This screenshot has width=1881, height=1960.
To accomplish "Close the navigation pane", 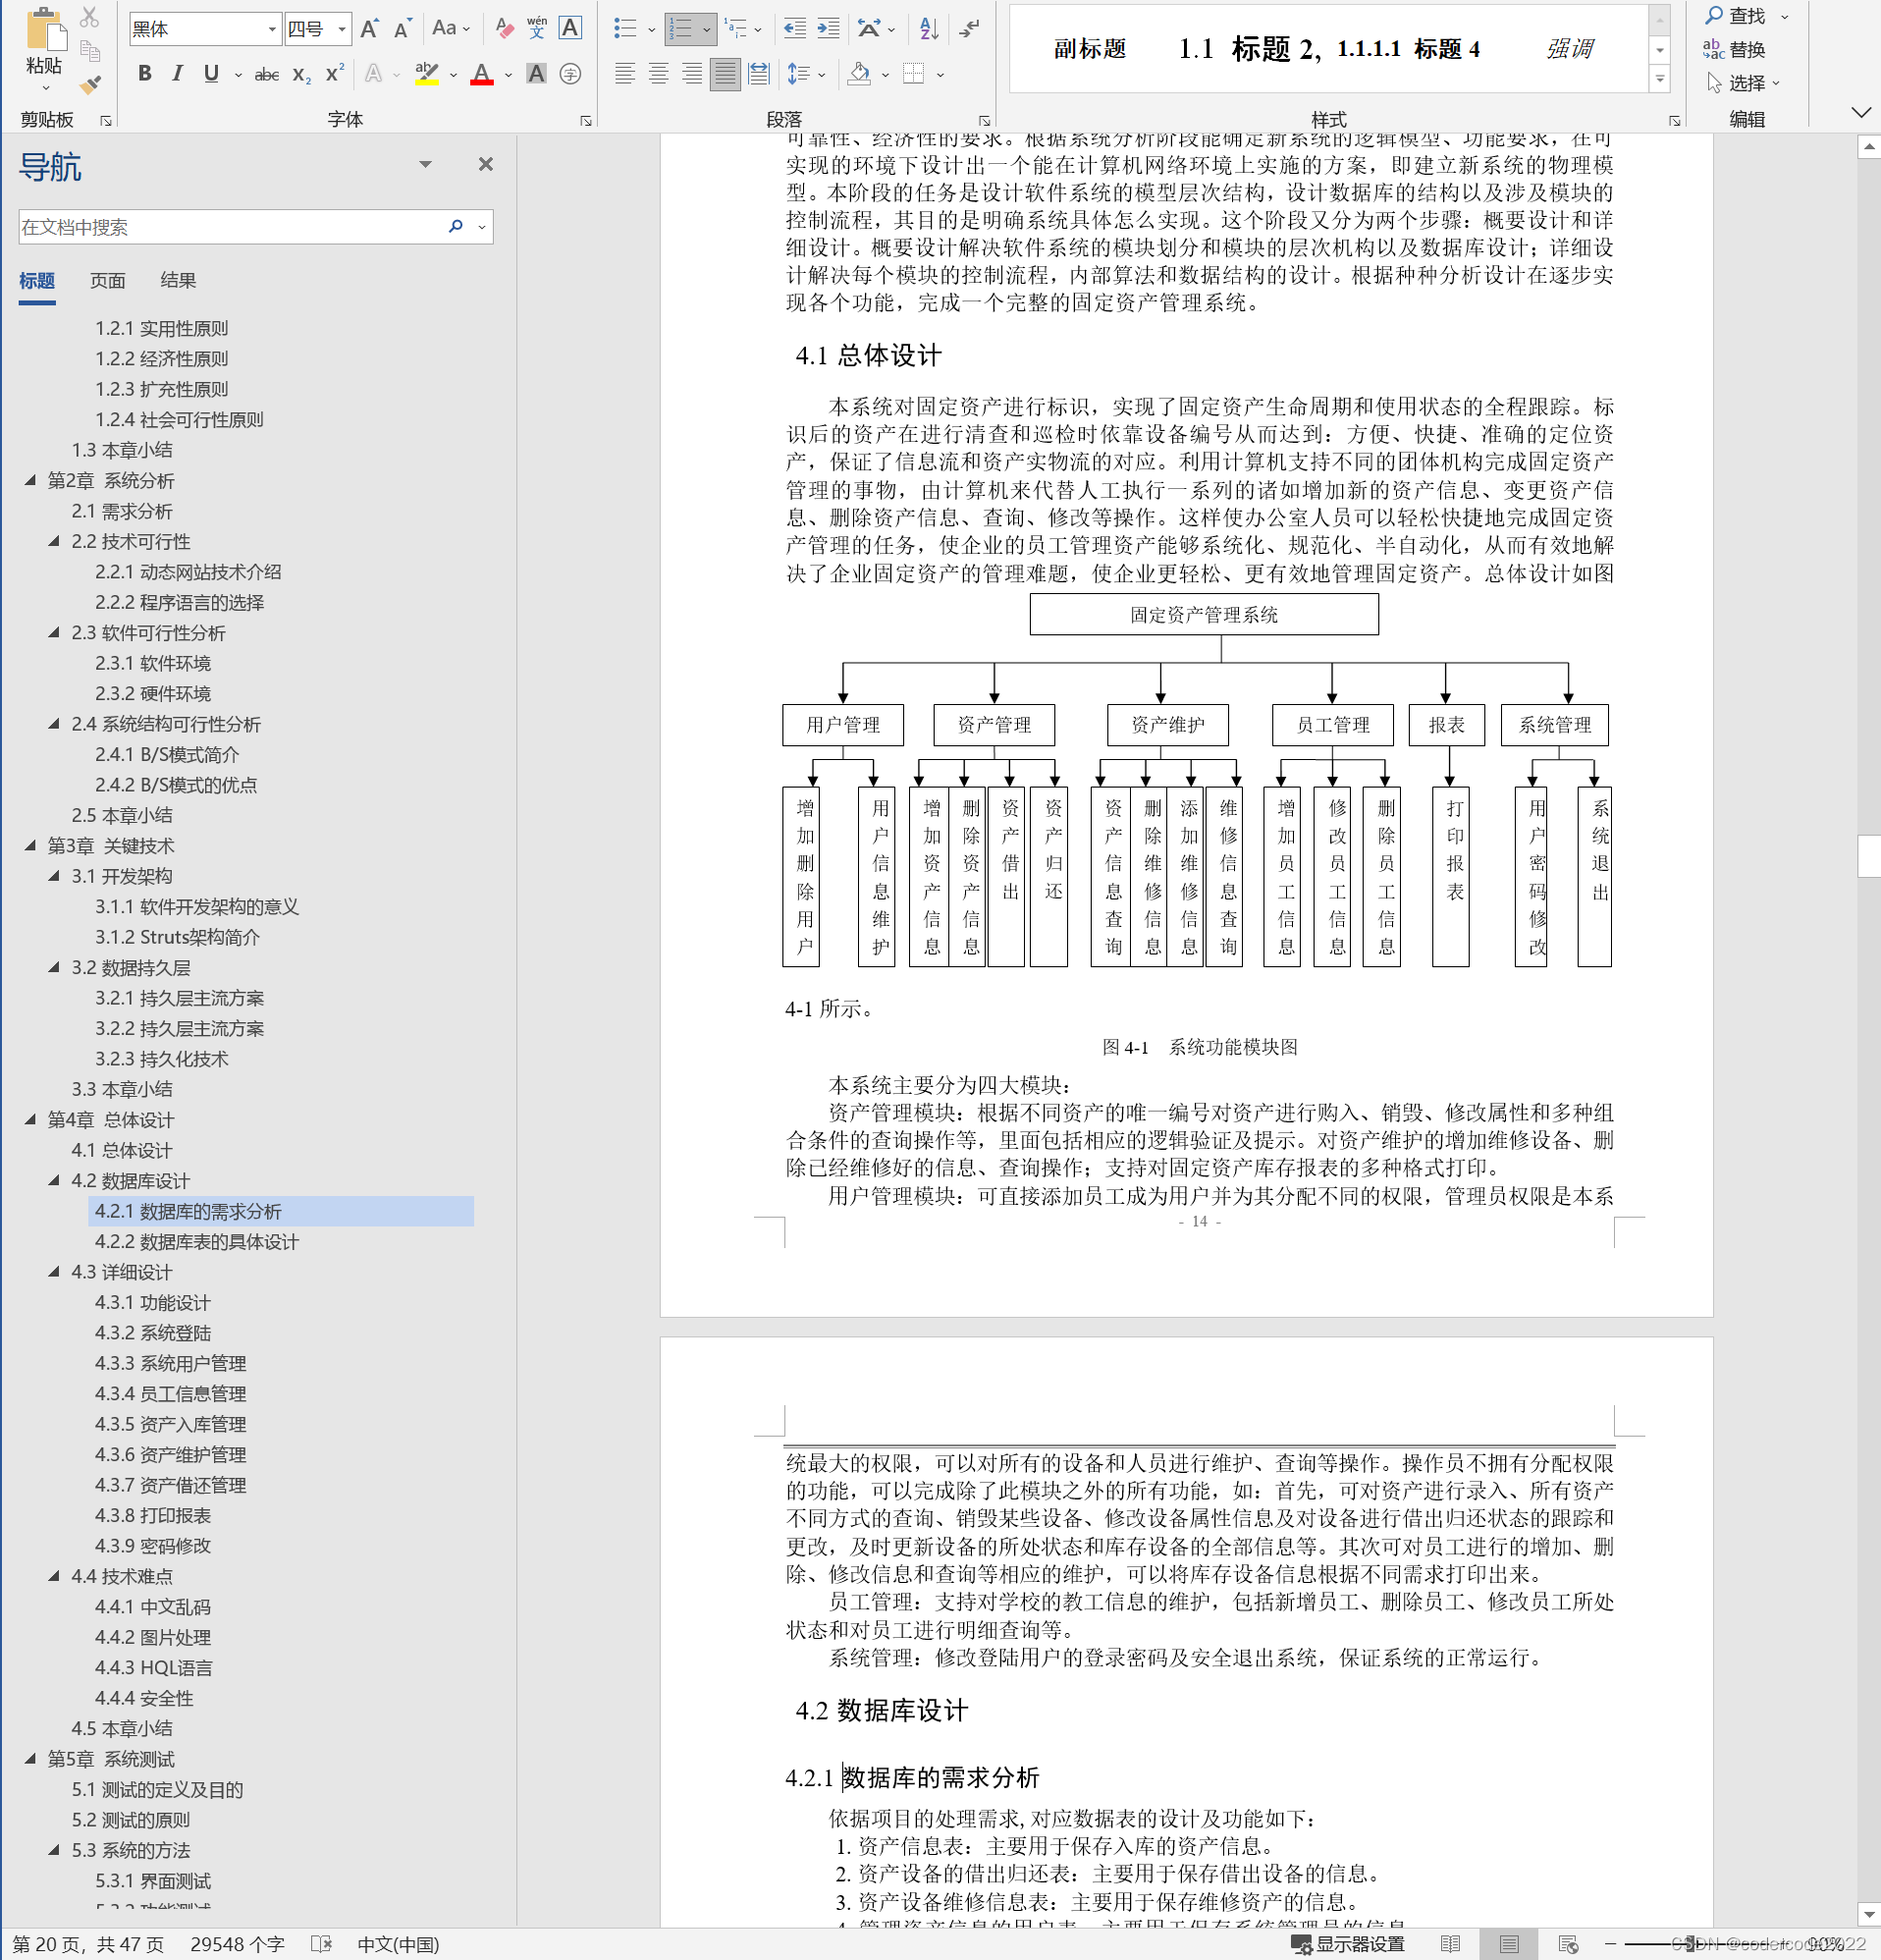I will click(486, 165).
